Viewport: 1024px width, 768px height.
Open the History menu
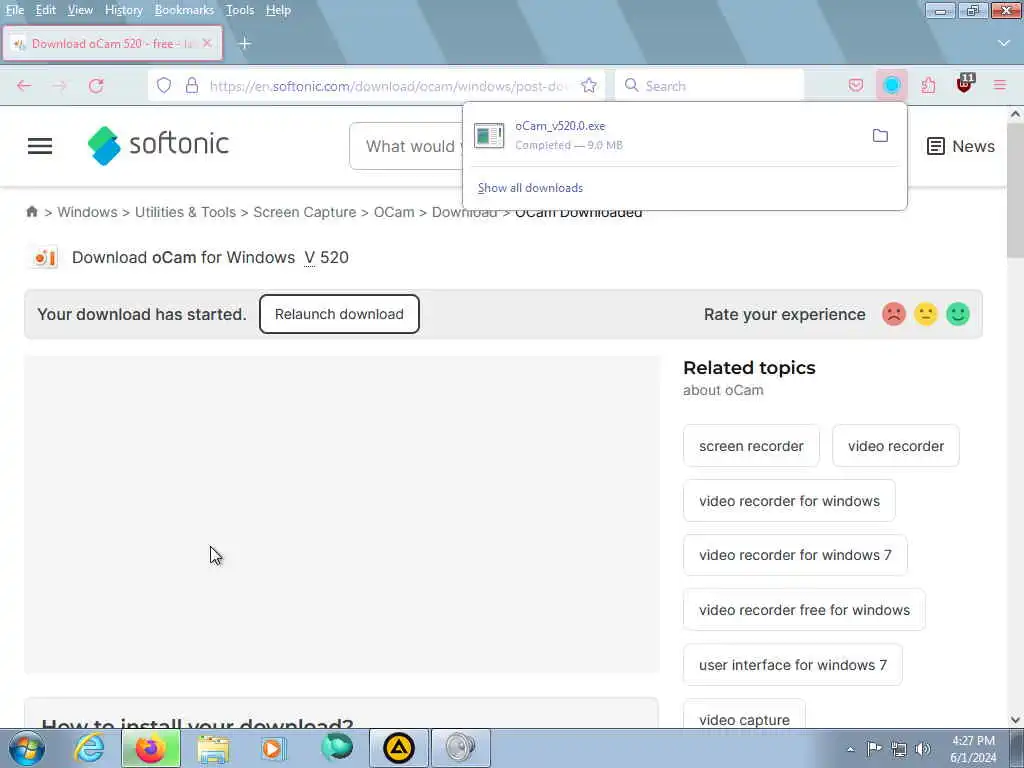click(123, 10)
